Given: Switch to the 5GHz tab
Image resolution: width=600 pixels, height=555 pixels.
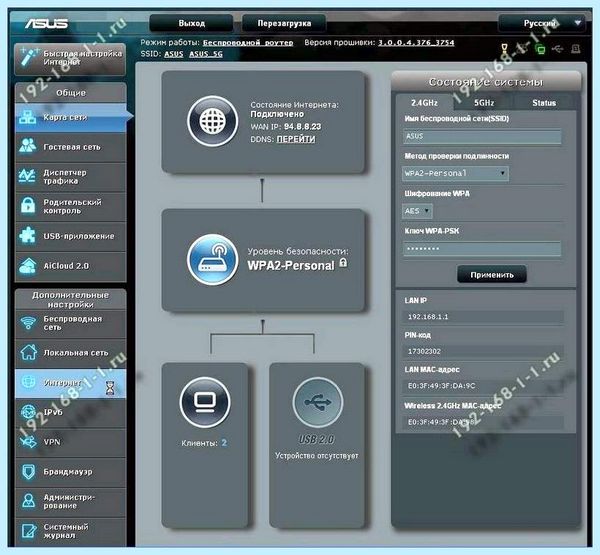Looking at the screenshot, I should click(x=484, y=103).
